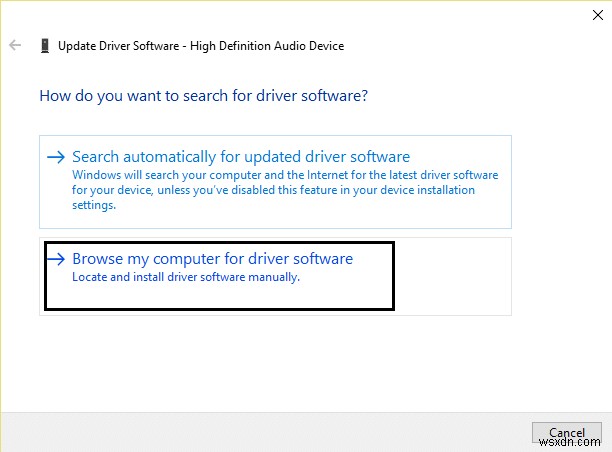
Task: Choose Search automatically for updated driver software
Action: [x=275, y=182]
